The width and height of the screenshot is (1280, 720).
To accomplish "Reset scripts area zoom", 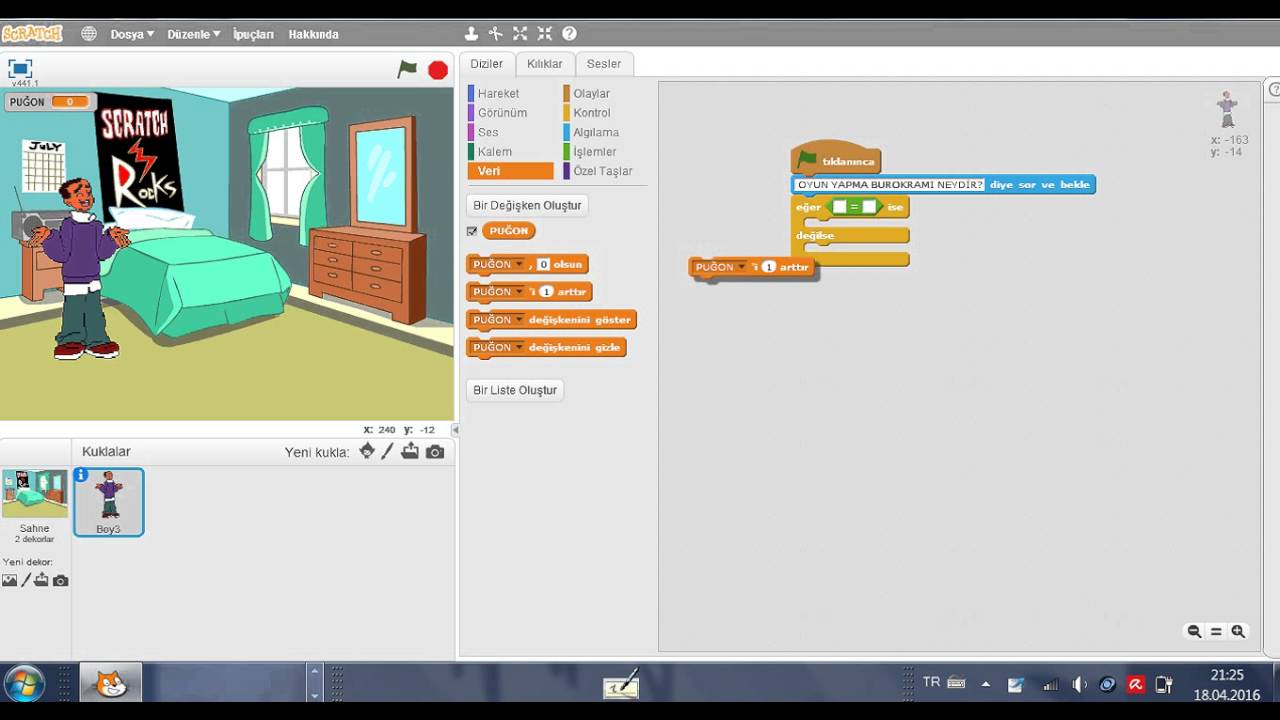I will click(x=1216, y=631).
